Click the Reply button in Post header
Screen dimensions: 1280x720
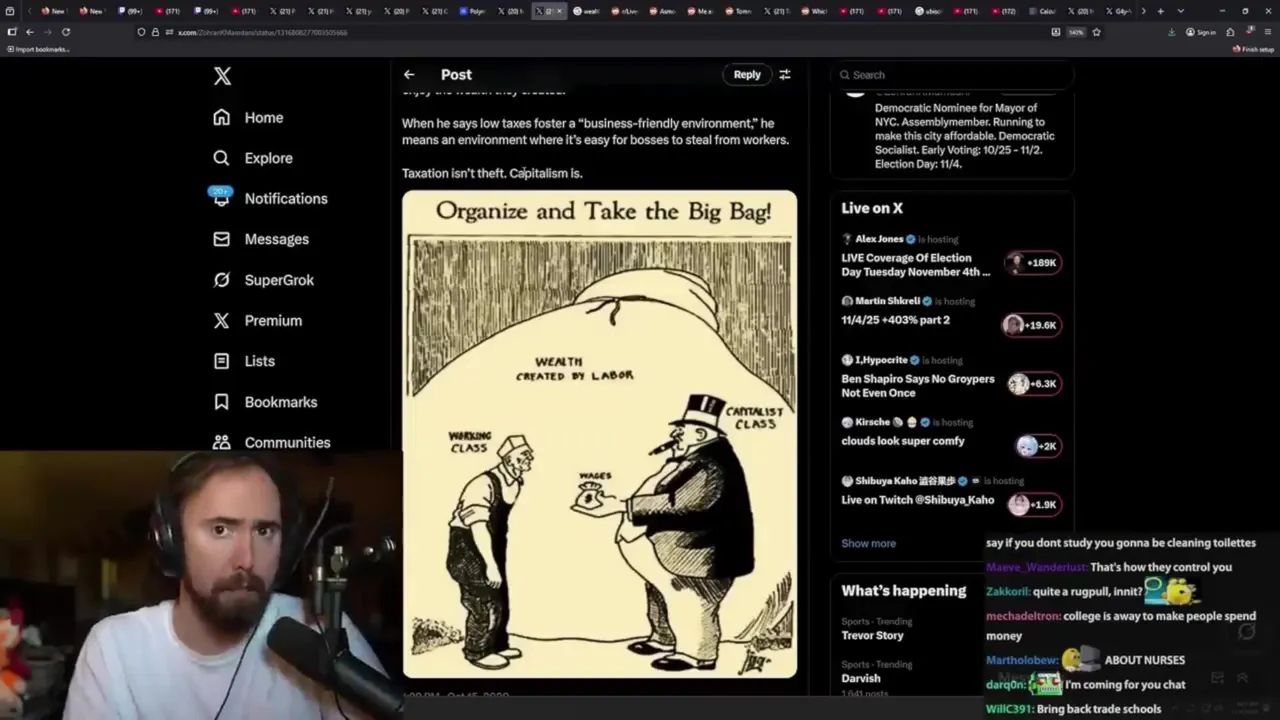click(747, 74)
